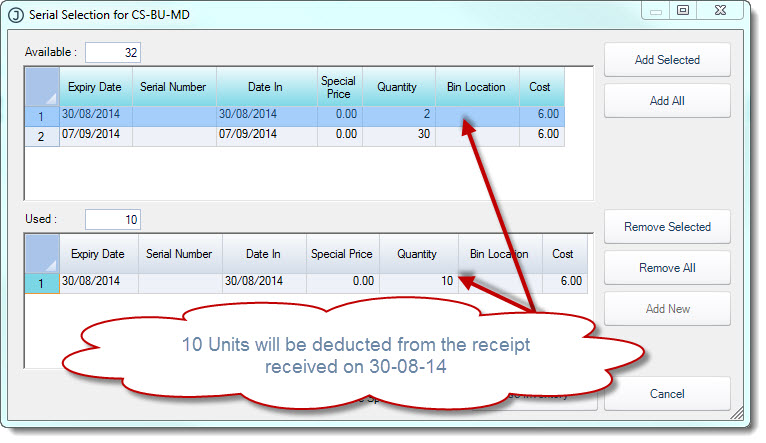
Task: Click Date In 07/09/2014 cell in available grid
Action: [266, 136]
